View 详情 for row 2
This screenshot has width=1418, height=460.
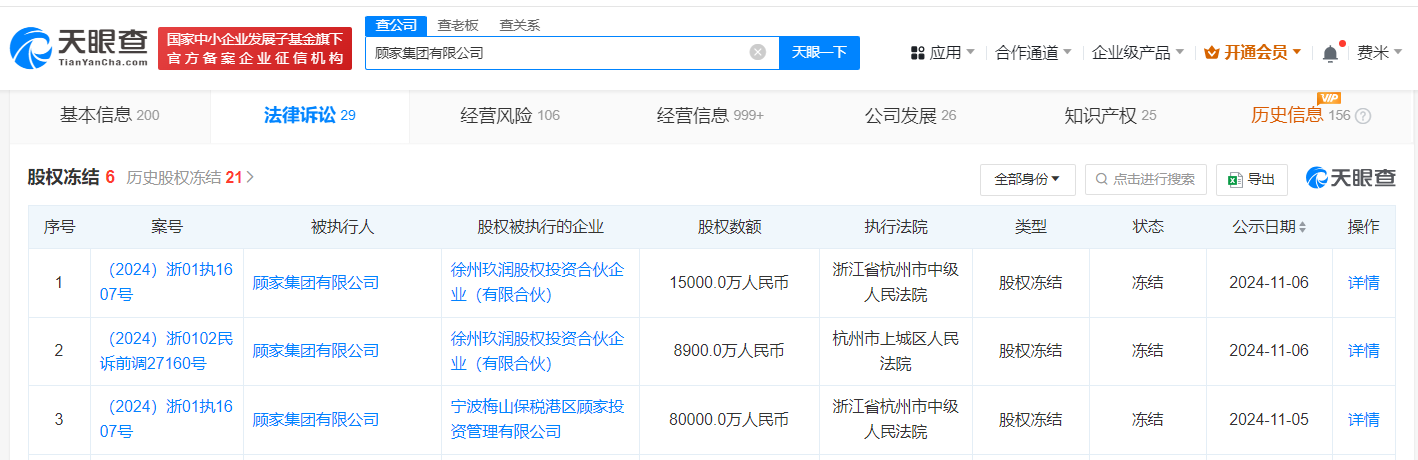coord(1364,351)
